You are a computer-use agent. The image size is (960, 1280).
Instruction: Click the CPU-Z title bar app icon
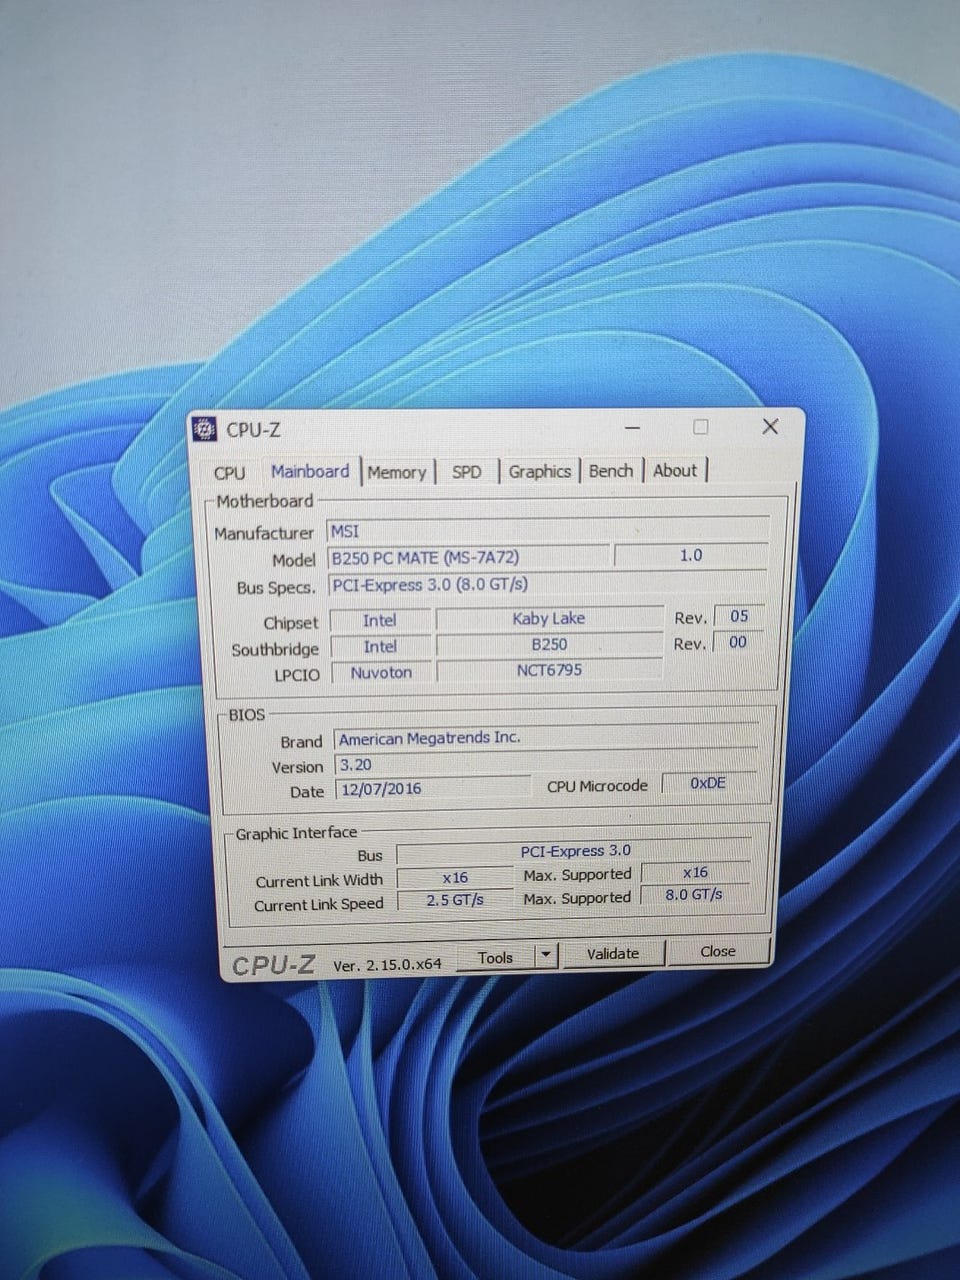point(204,429)
